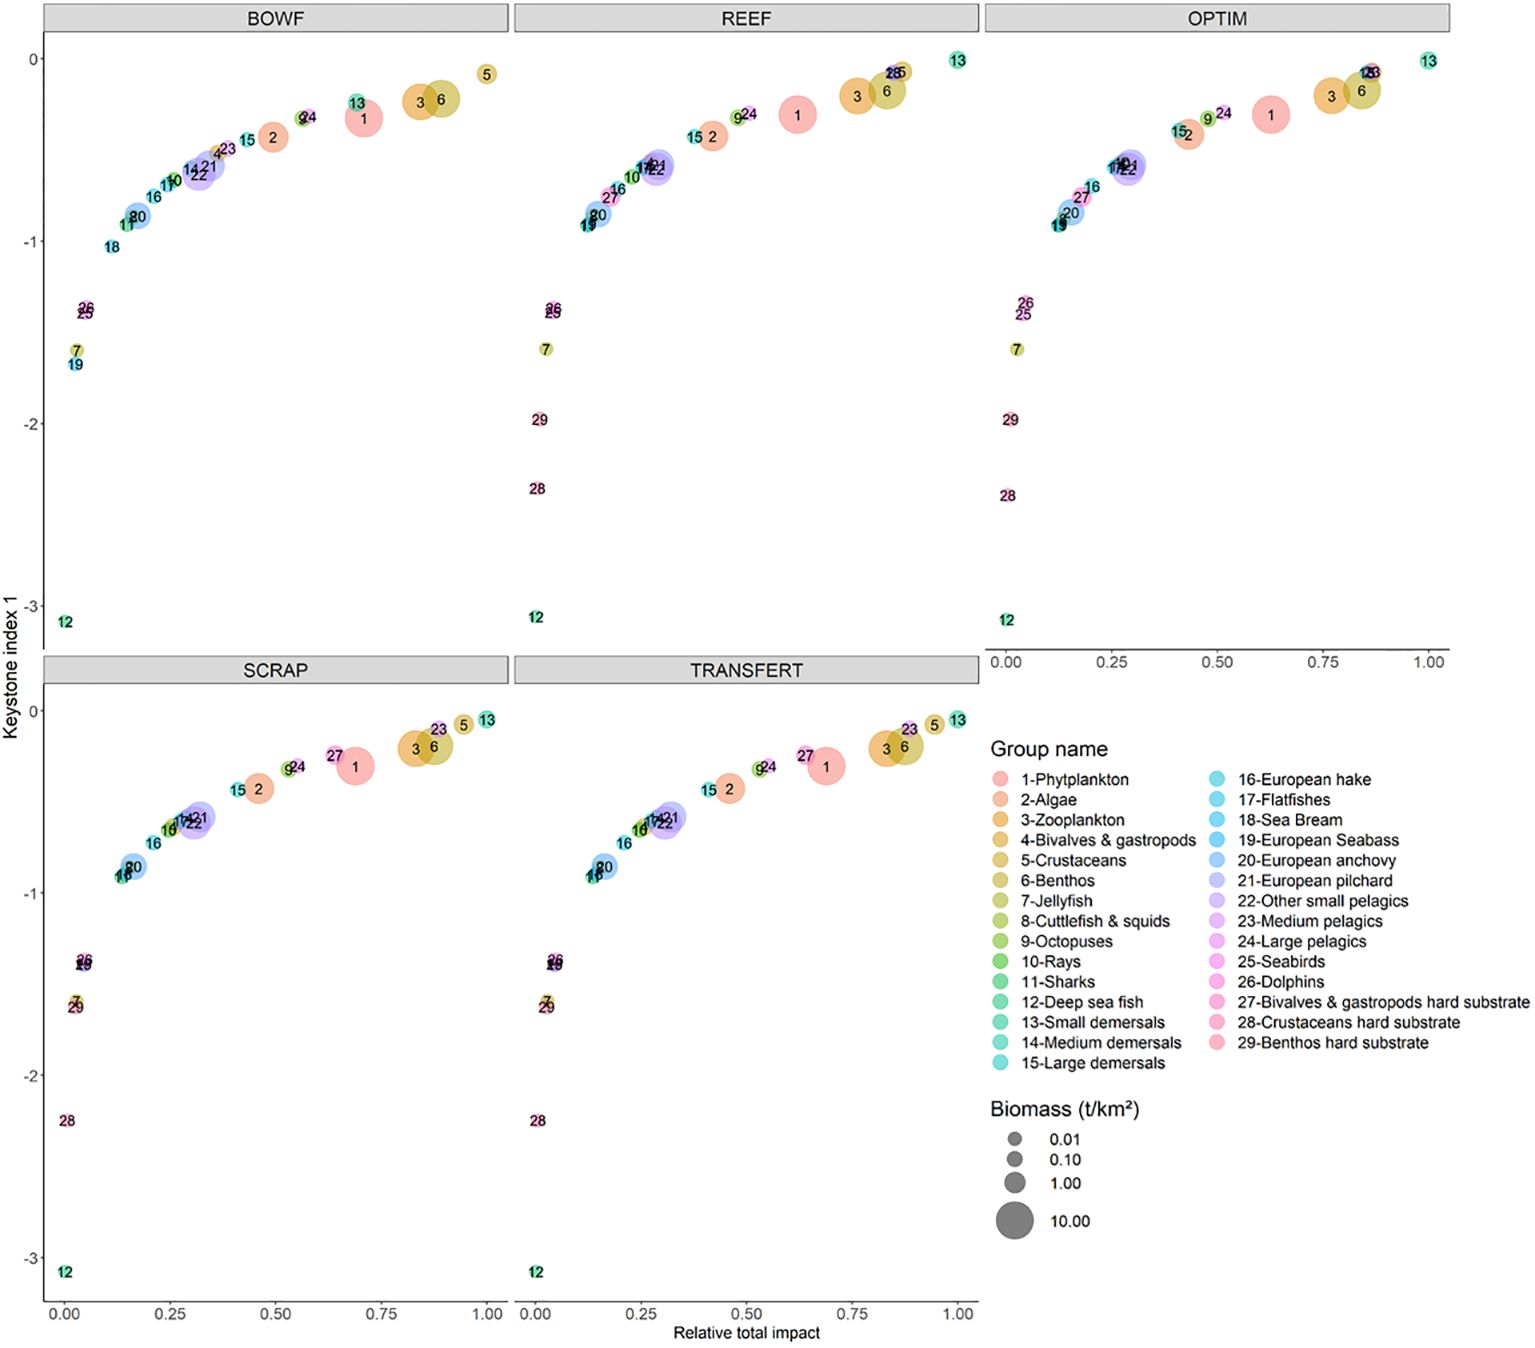
Task: Click the 29-Benthos hard substrate legend label
Action: (1333, 1043)
